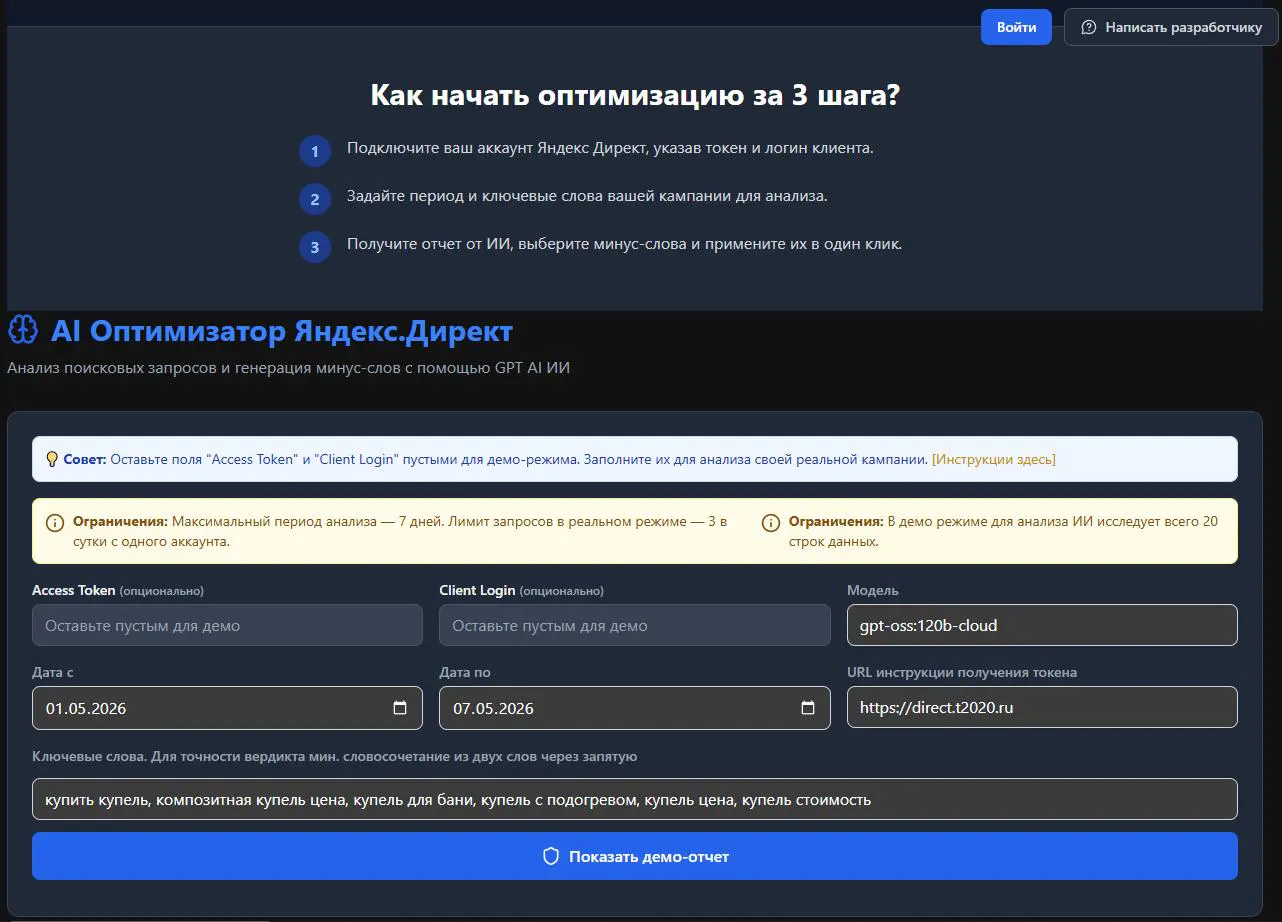This screenshot has width=1282, height=922.
Task: Click the heading "Как начать оптимизацию за 3 шага?"
Action: pos(635,95)
